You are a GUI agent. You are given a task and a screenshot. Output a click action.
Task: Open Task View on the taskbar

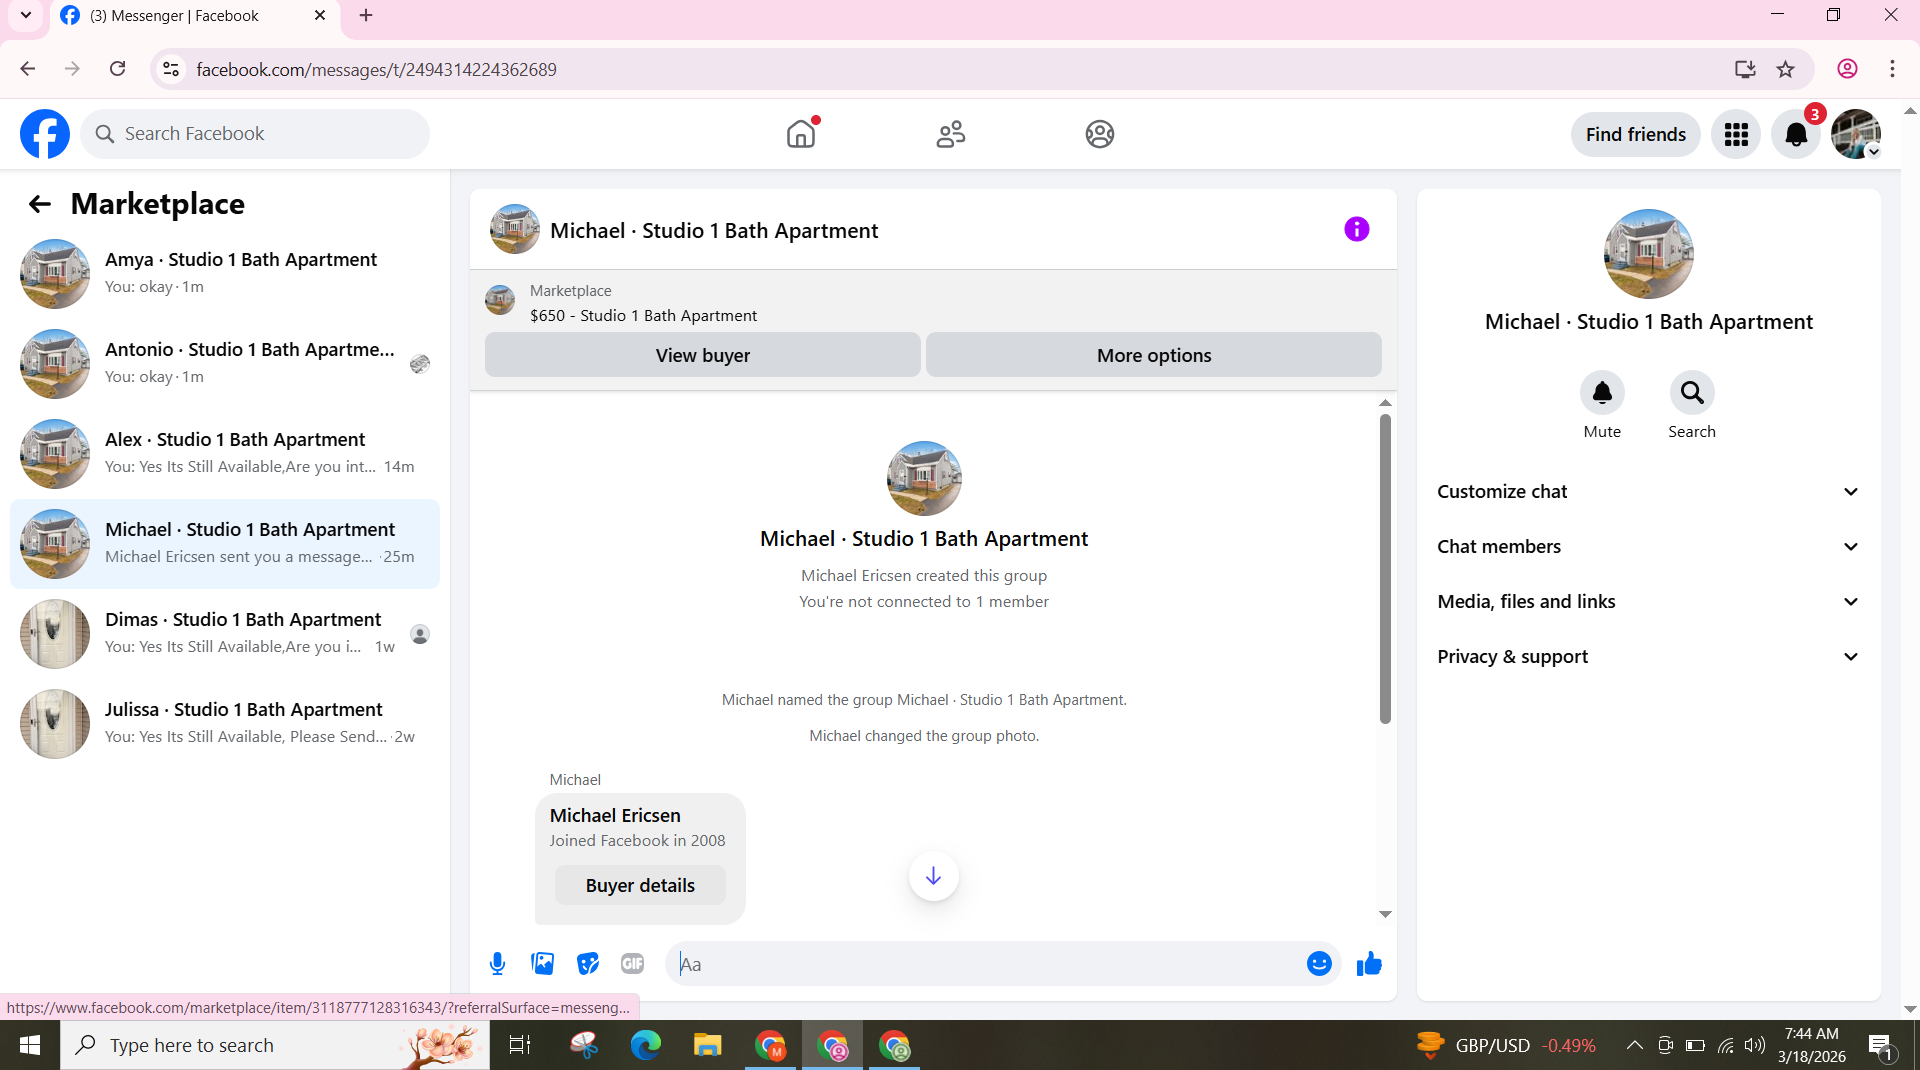tap(520, 1045)
